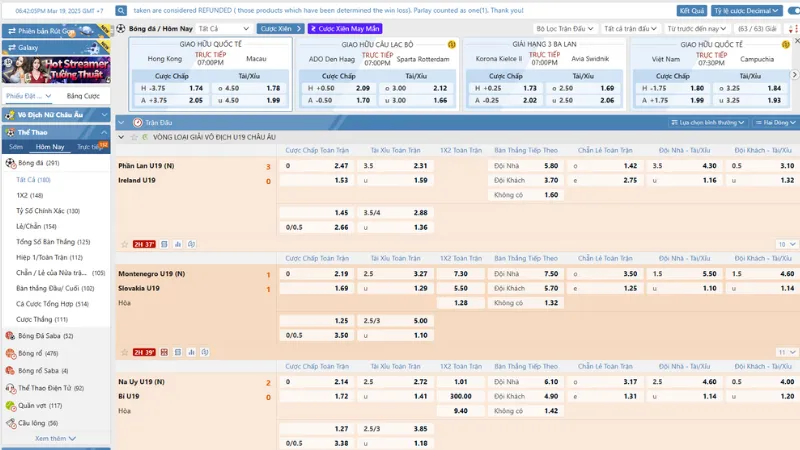Click the Quần vợt tennis ball icon
The width and height of the screenshot is (800, 450).
pos(10,405)
